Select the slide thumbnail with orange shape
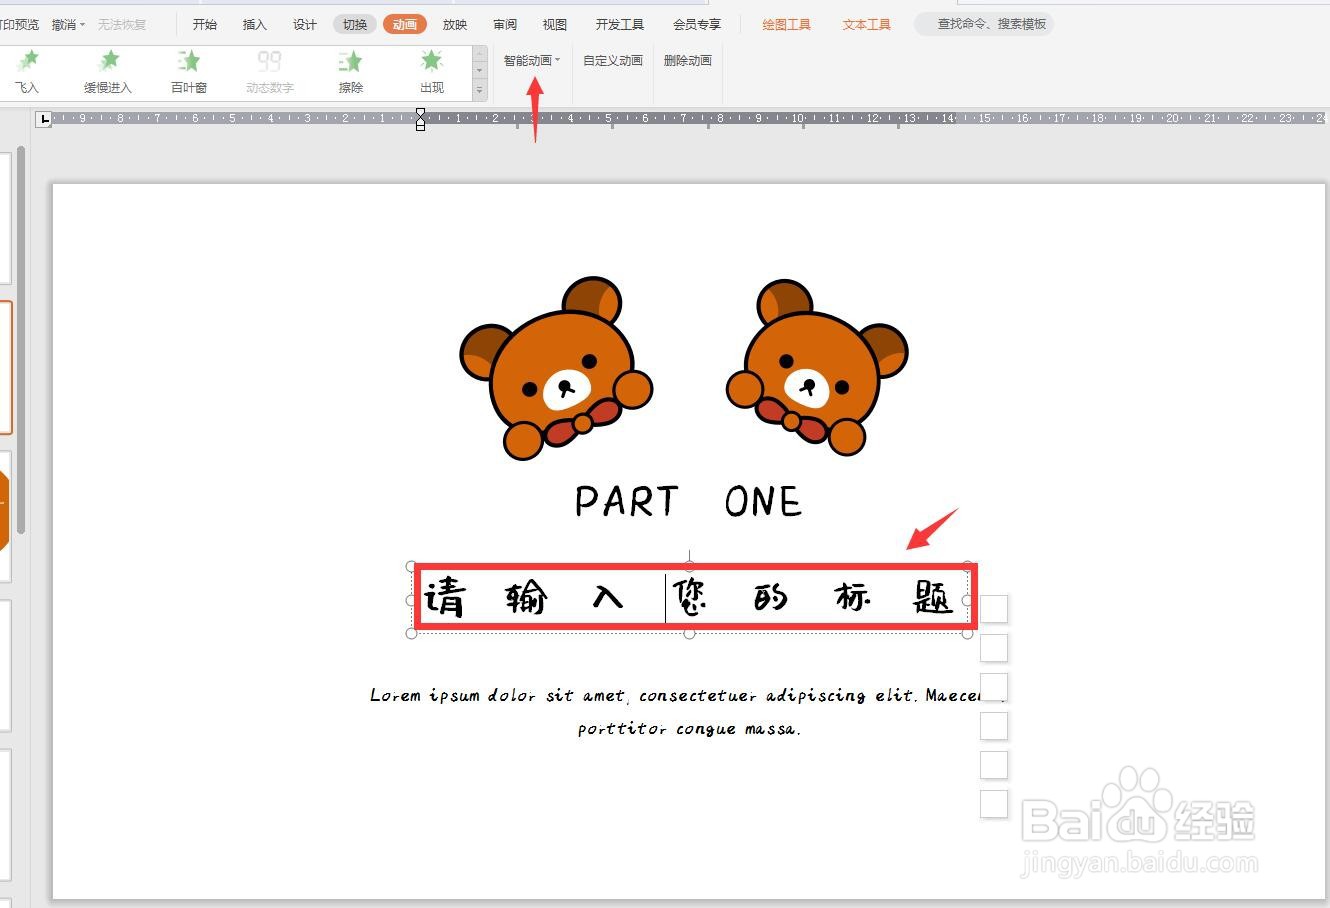Viewport: 1330px width, 908px height. coord(5,517)
